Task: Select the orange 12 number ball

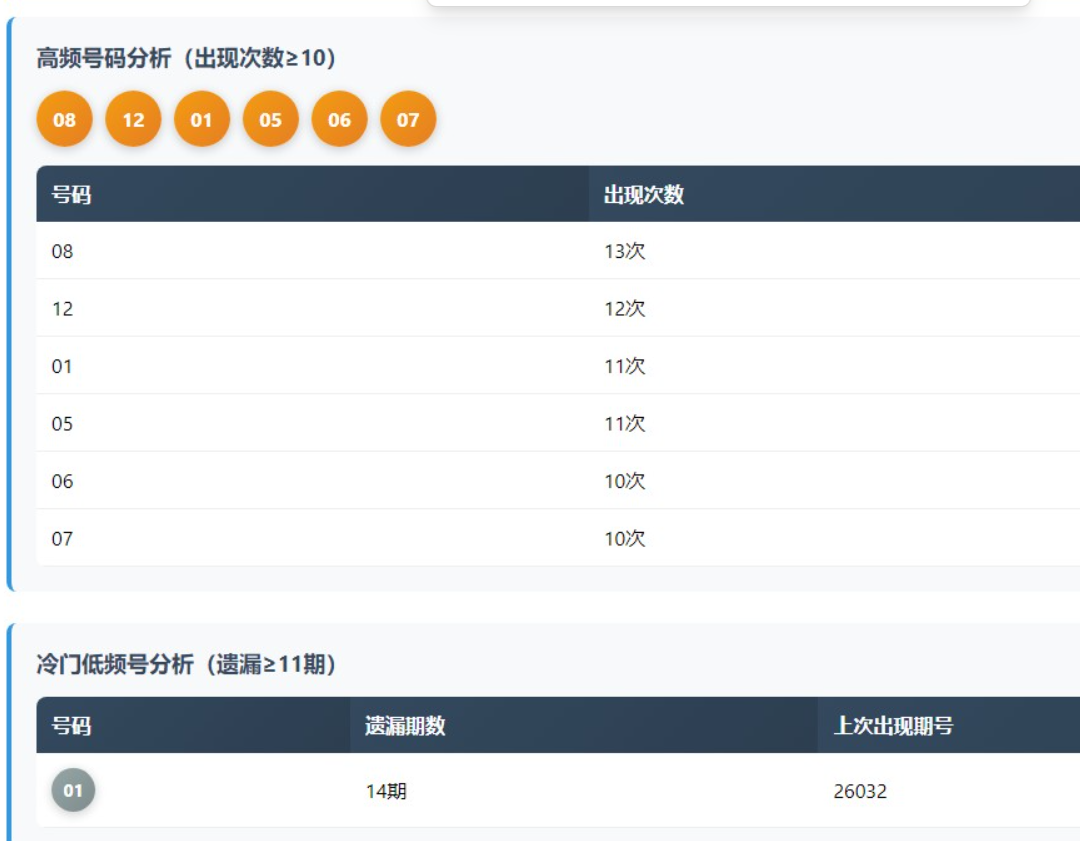Action: tap(133, 120)
